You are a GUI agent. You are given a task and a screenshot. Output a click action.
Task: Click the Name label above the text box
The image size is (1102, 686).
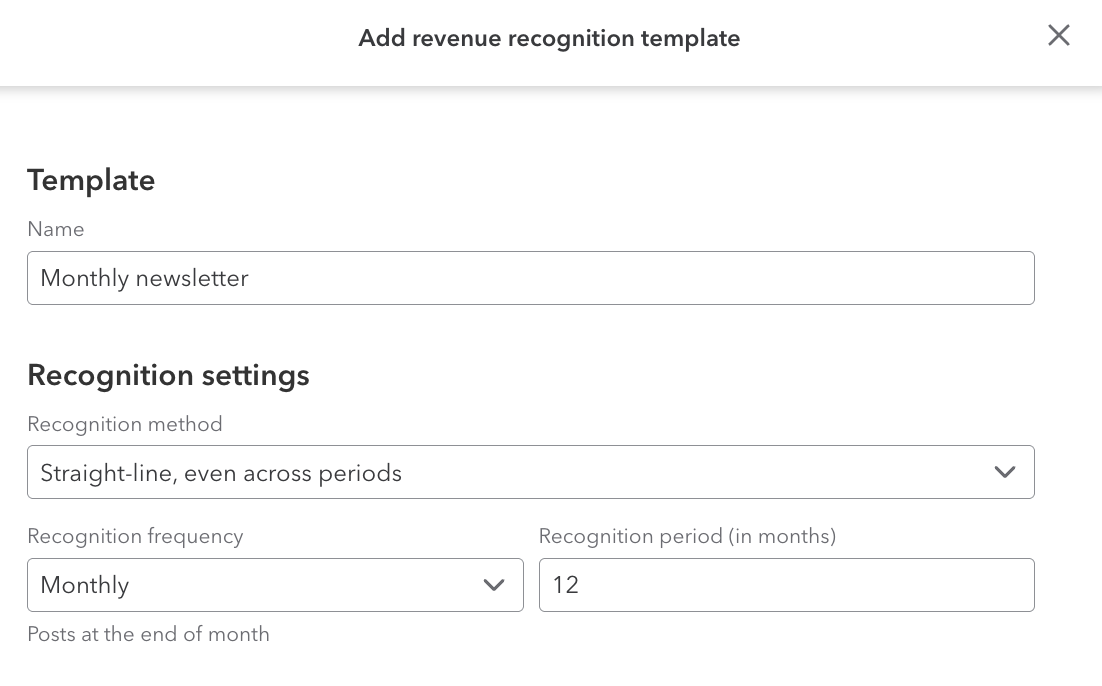pos(55,229)
